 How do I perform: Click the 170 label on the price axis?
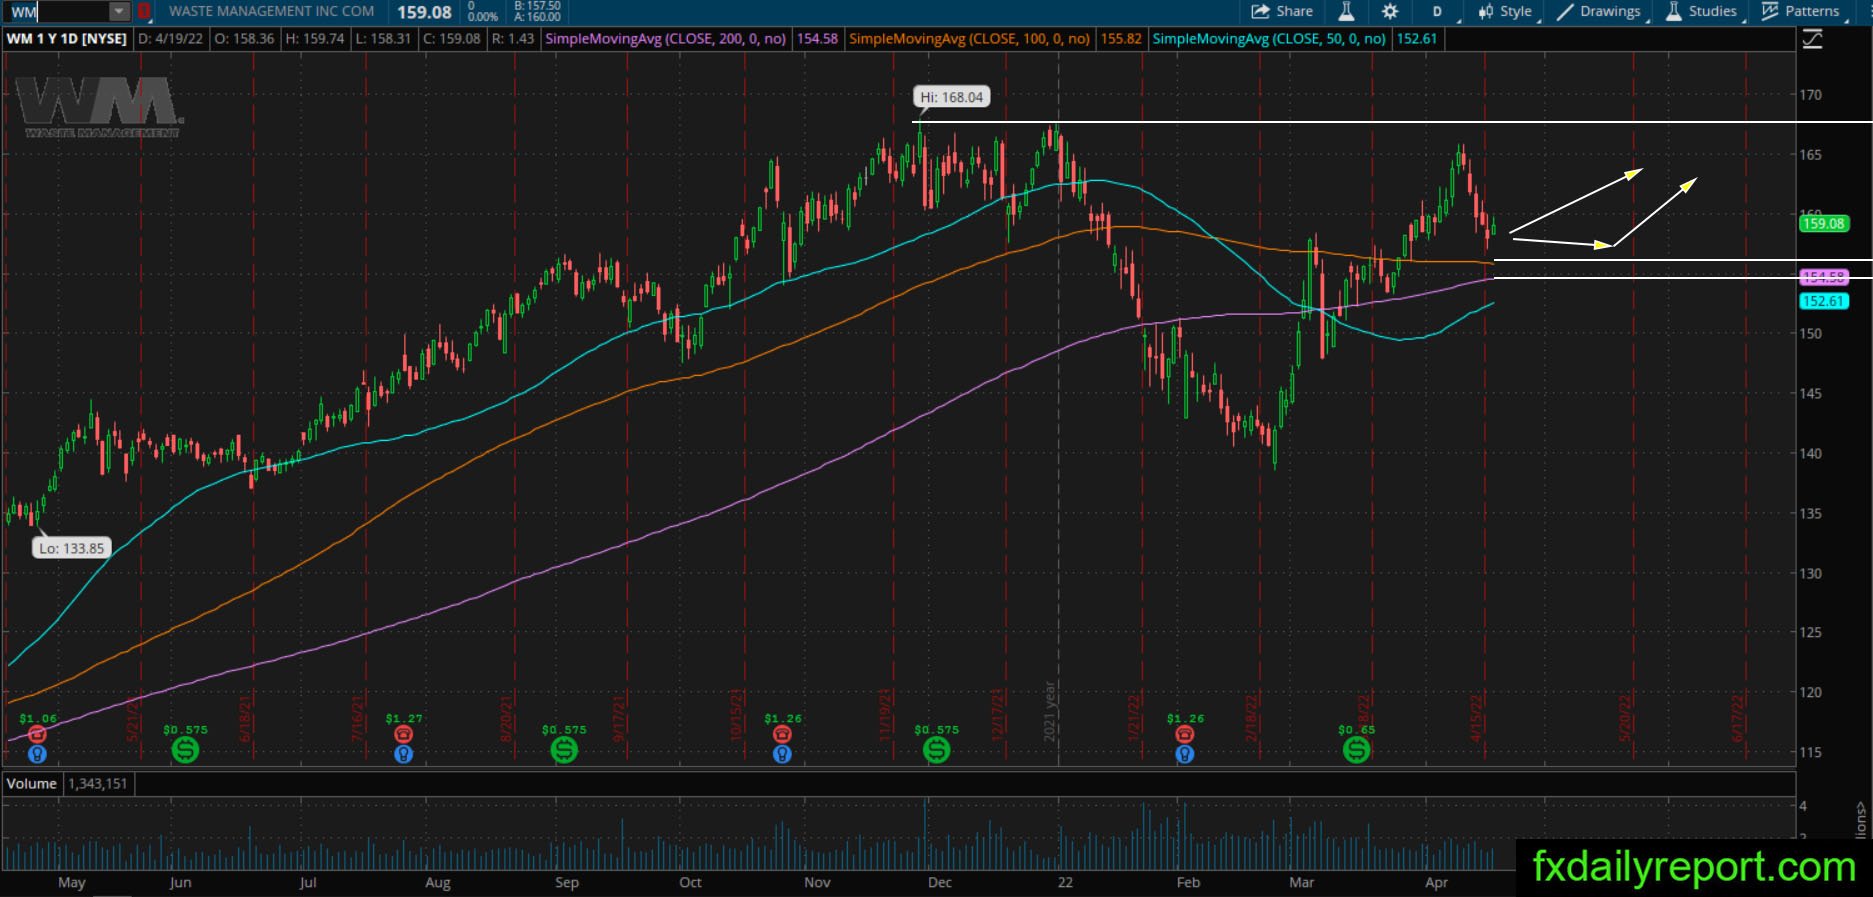pos(1810,95)
